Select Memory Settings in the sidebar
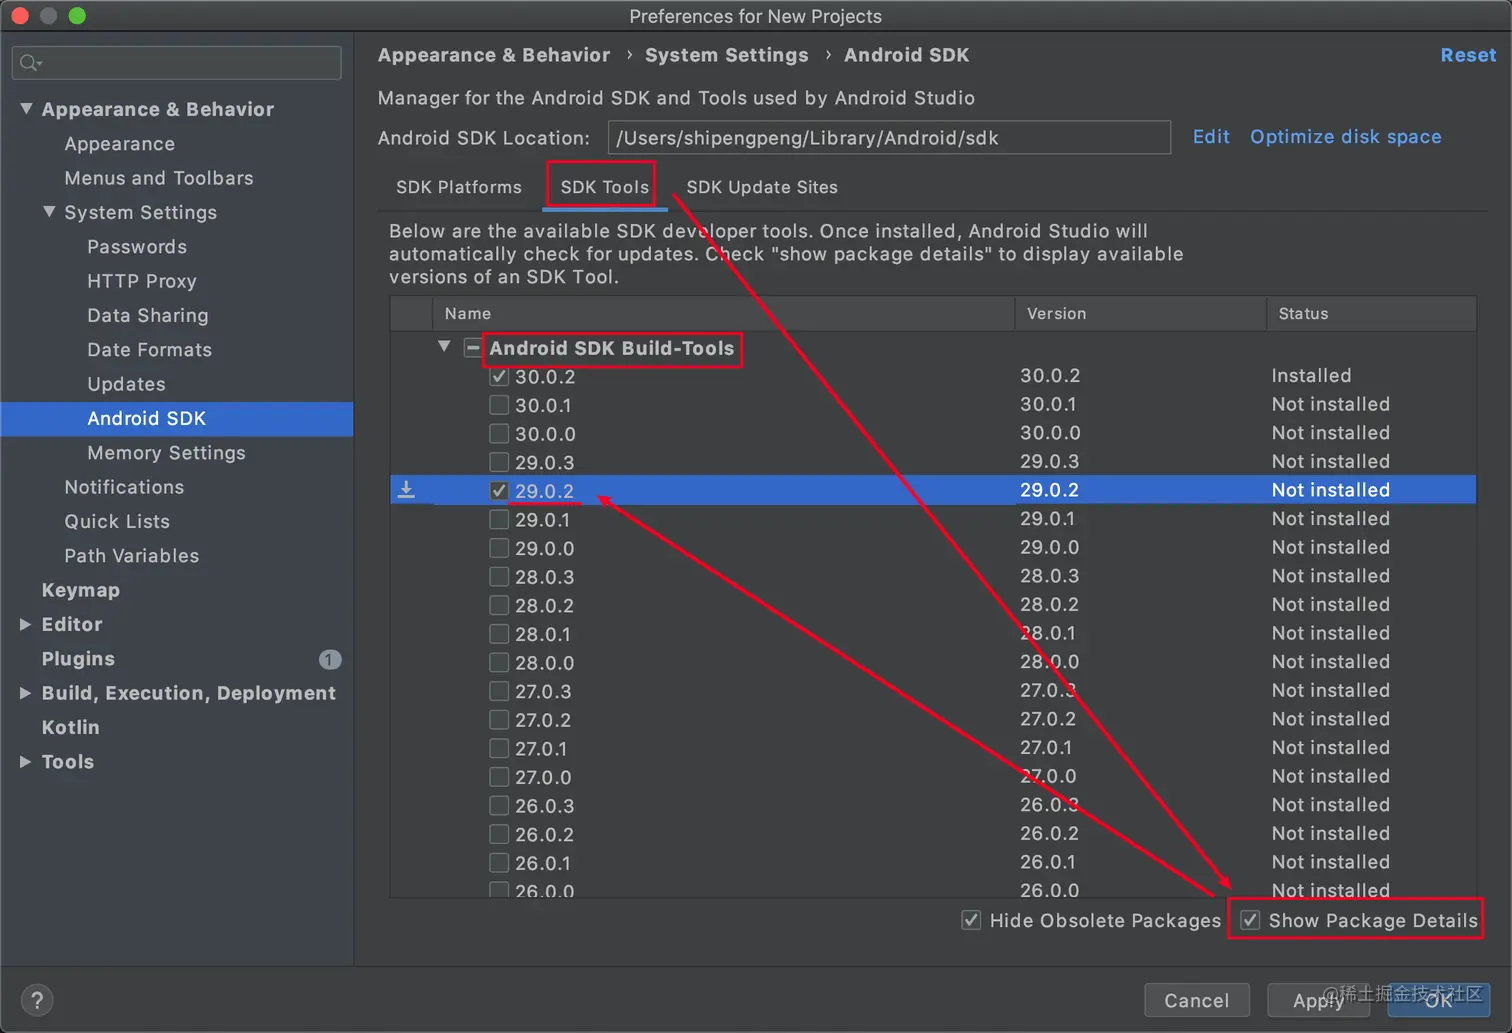1512x1033 pixels. pos(166,453)
